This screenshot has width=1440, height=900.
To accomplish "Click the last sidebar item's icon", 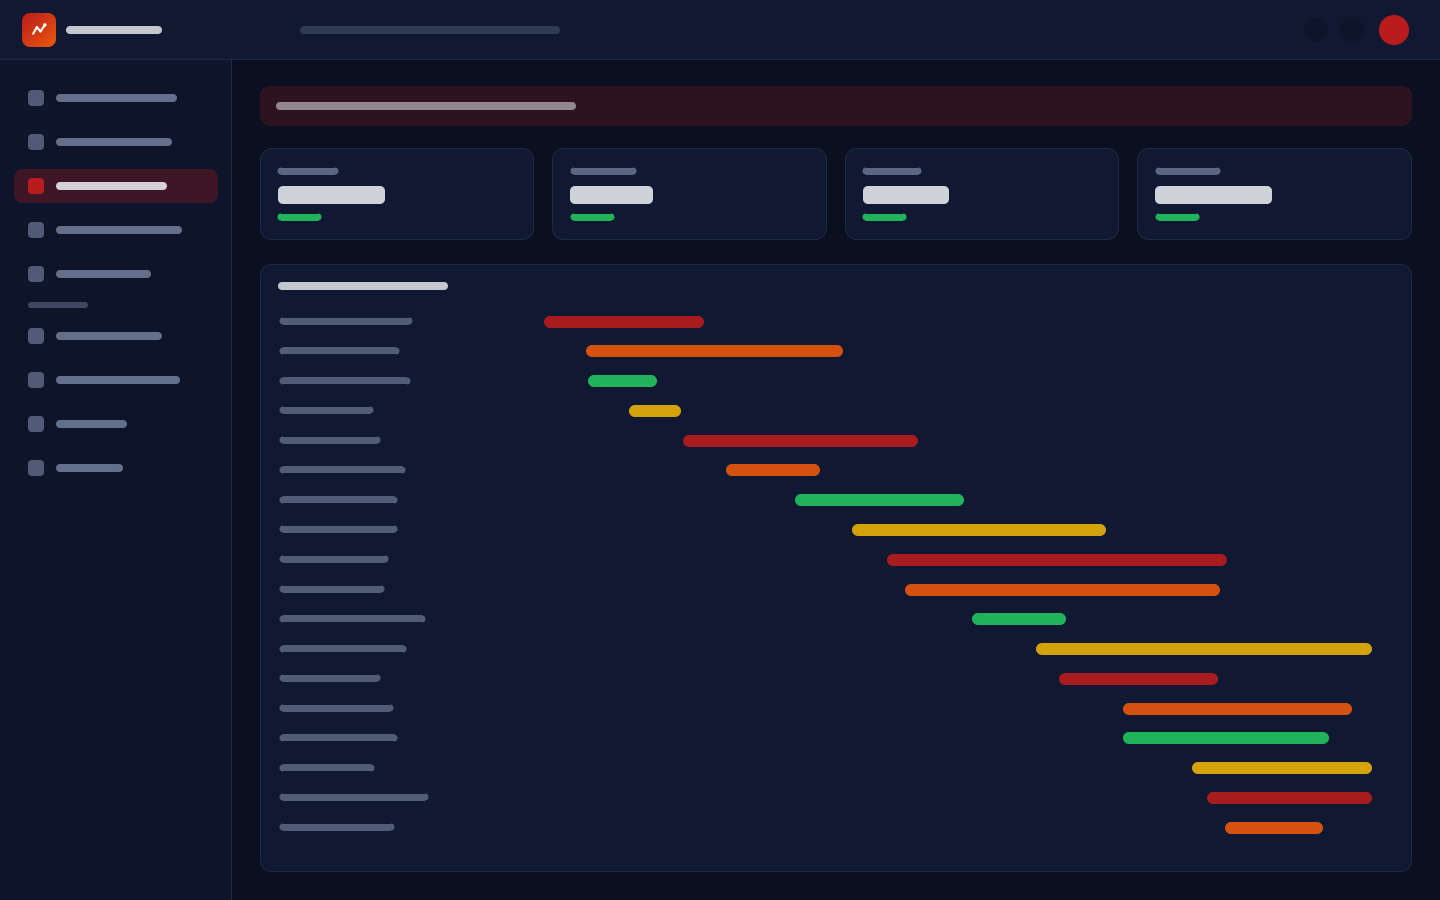I will click(x=36, y=468).
